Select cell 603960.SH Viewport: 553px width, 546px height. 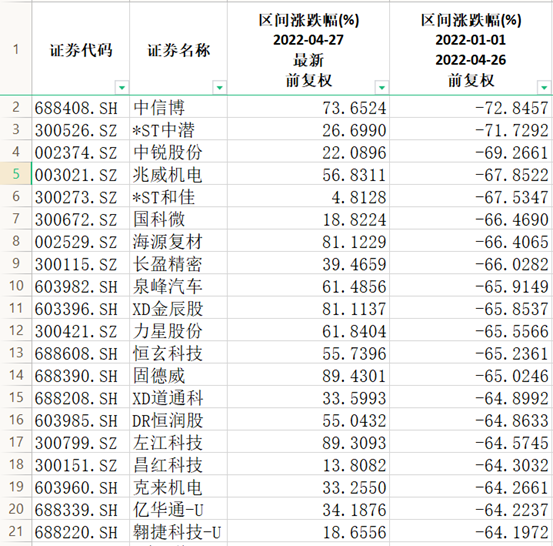[x=81, y=487]
